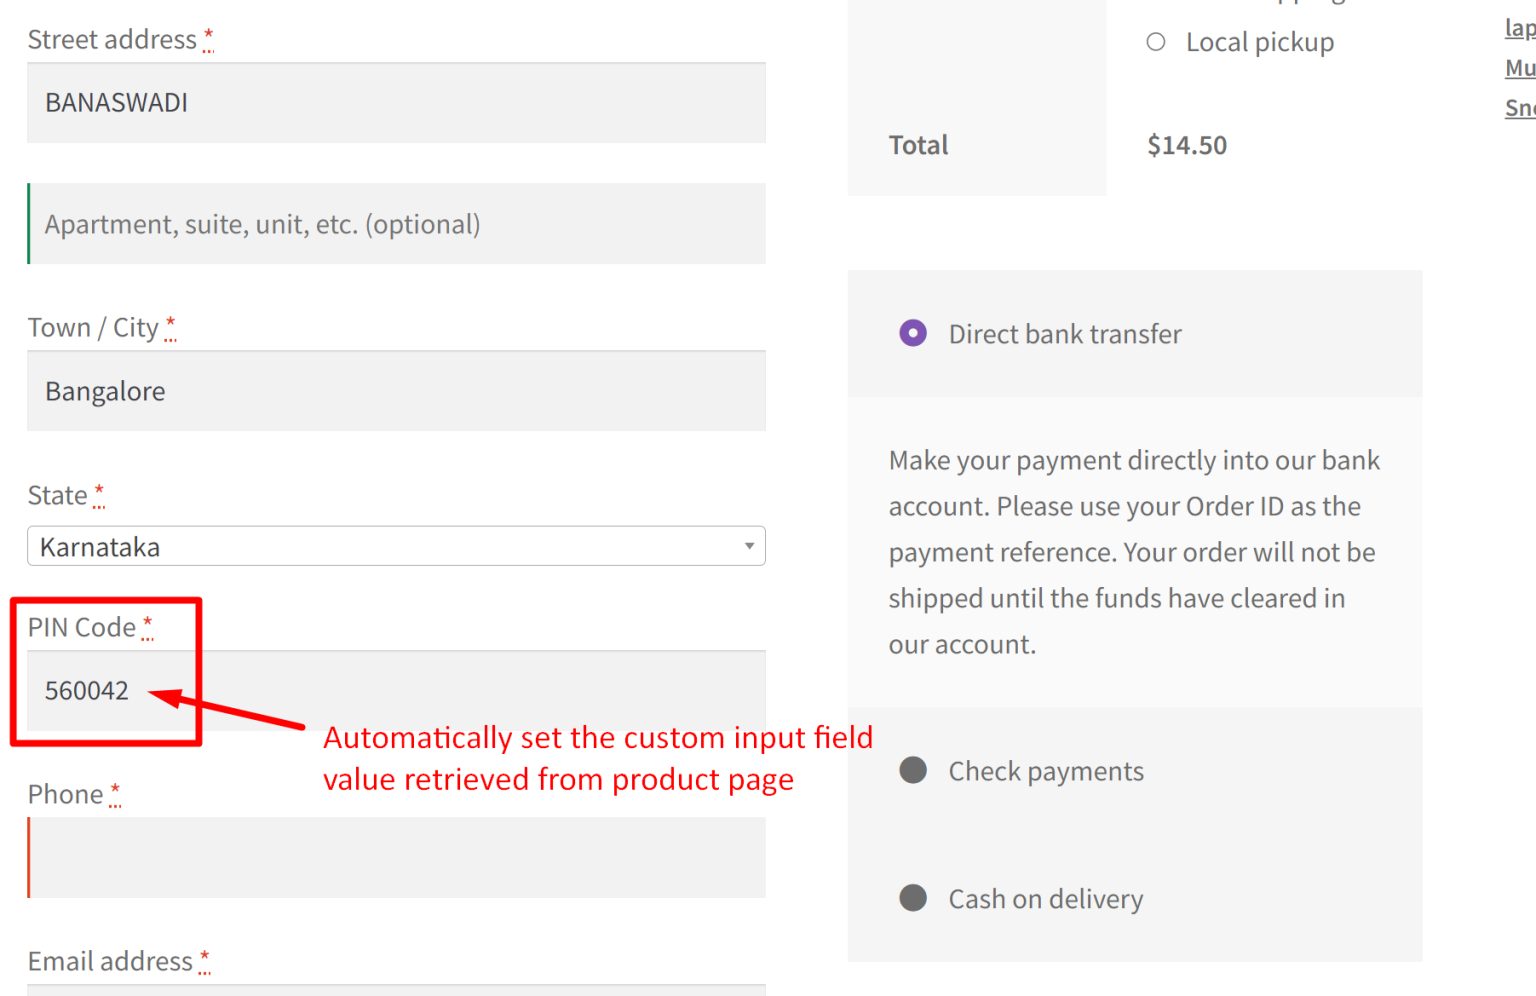
Task: Open the State dropdown showing Karnataka
Action: 396,546
